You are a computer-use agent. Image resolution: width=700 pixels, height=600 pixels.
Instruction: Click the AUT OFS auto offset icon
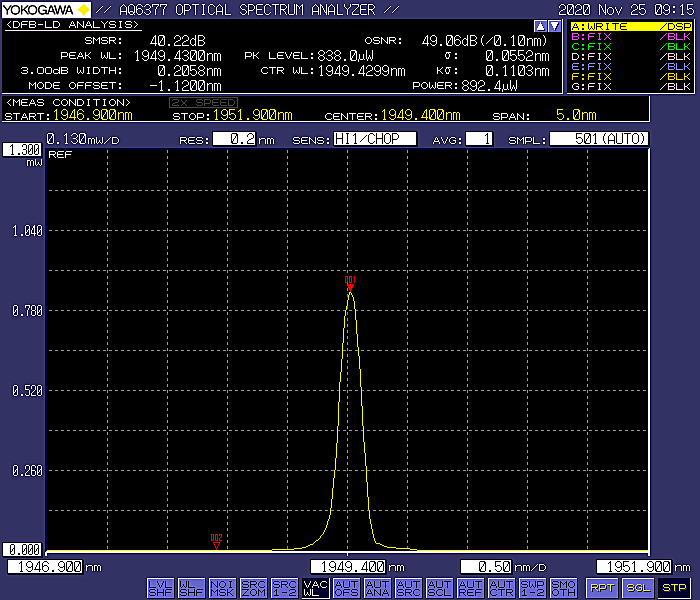point(346,587)
